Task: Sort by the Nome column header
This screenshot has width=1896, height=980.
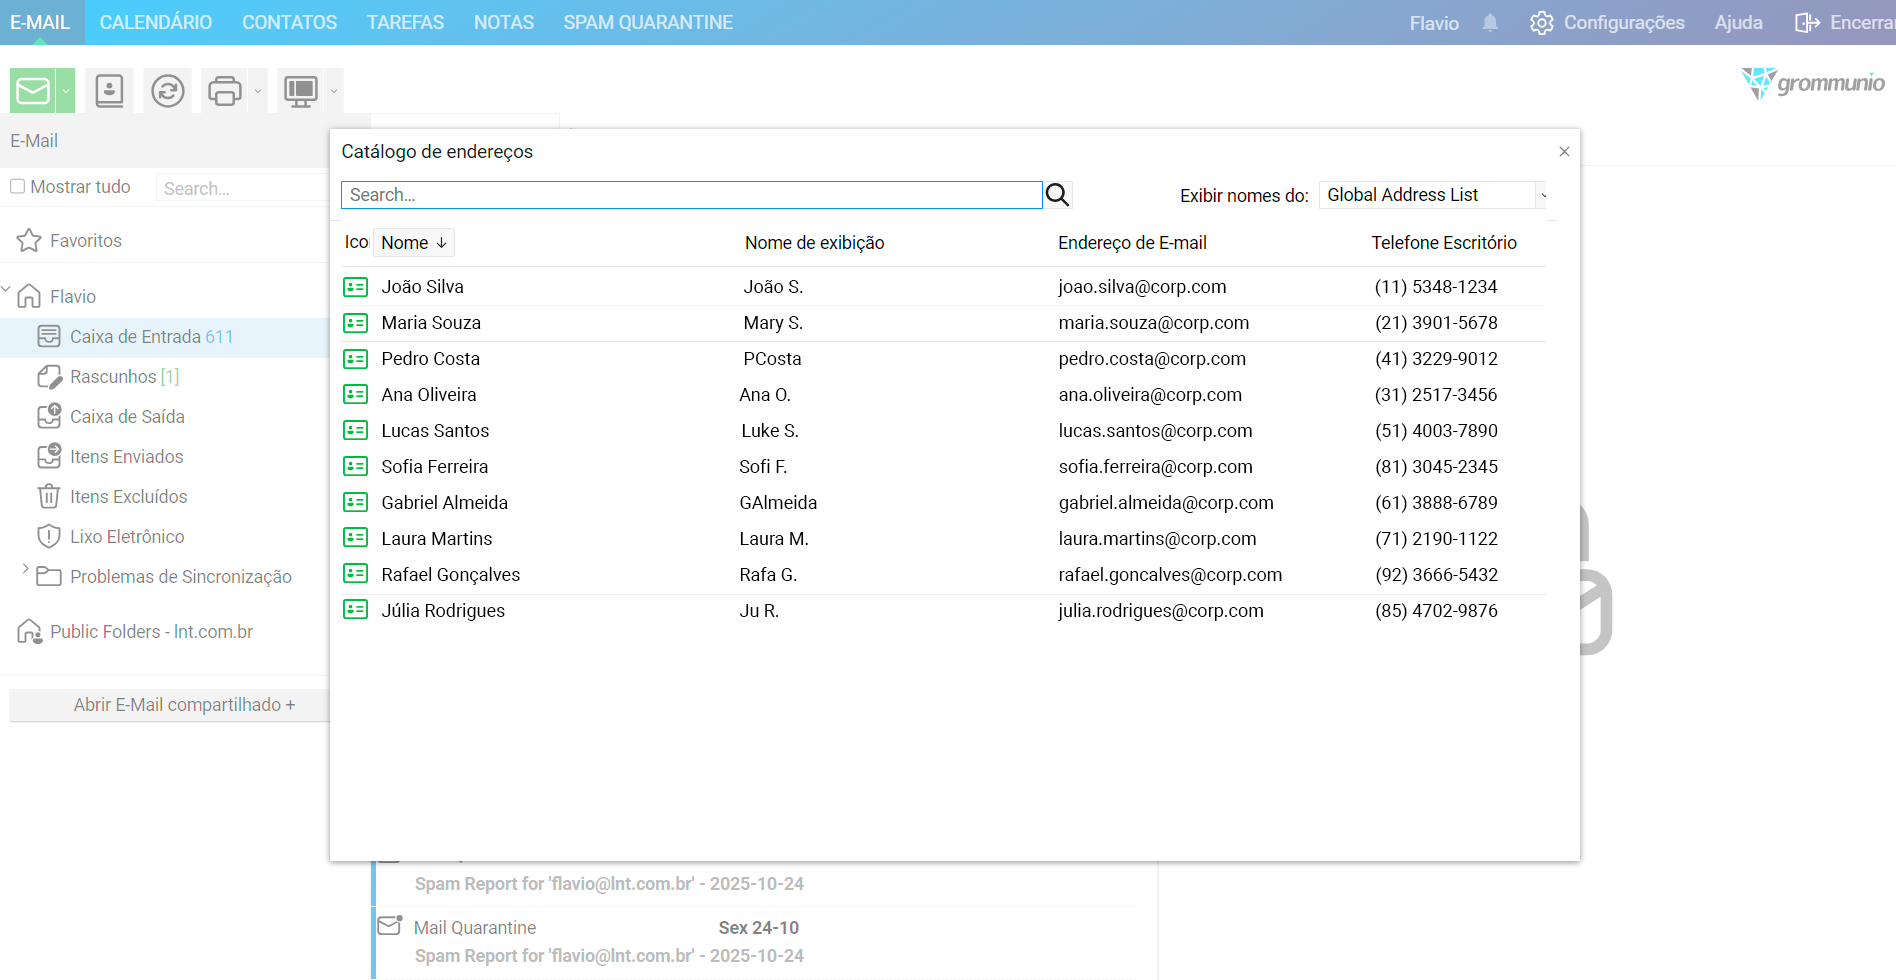Action: (x=413, y=243)
